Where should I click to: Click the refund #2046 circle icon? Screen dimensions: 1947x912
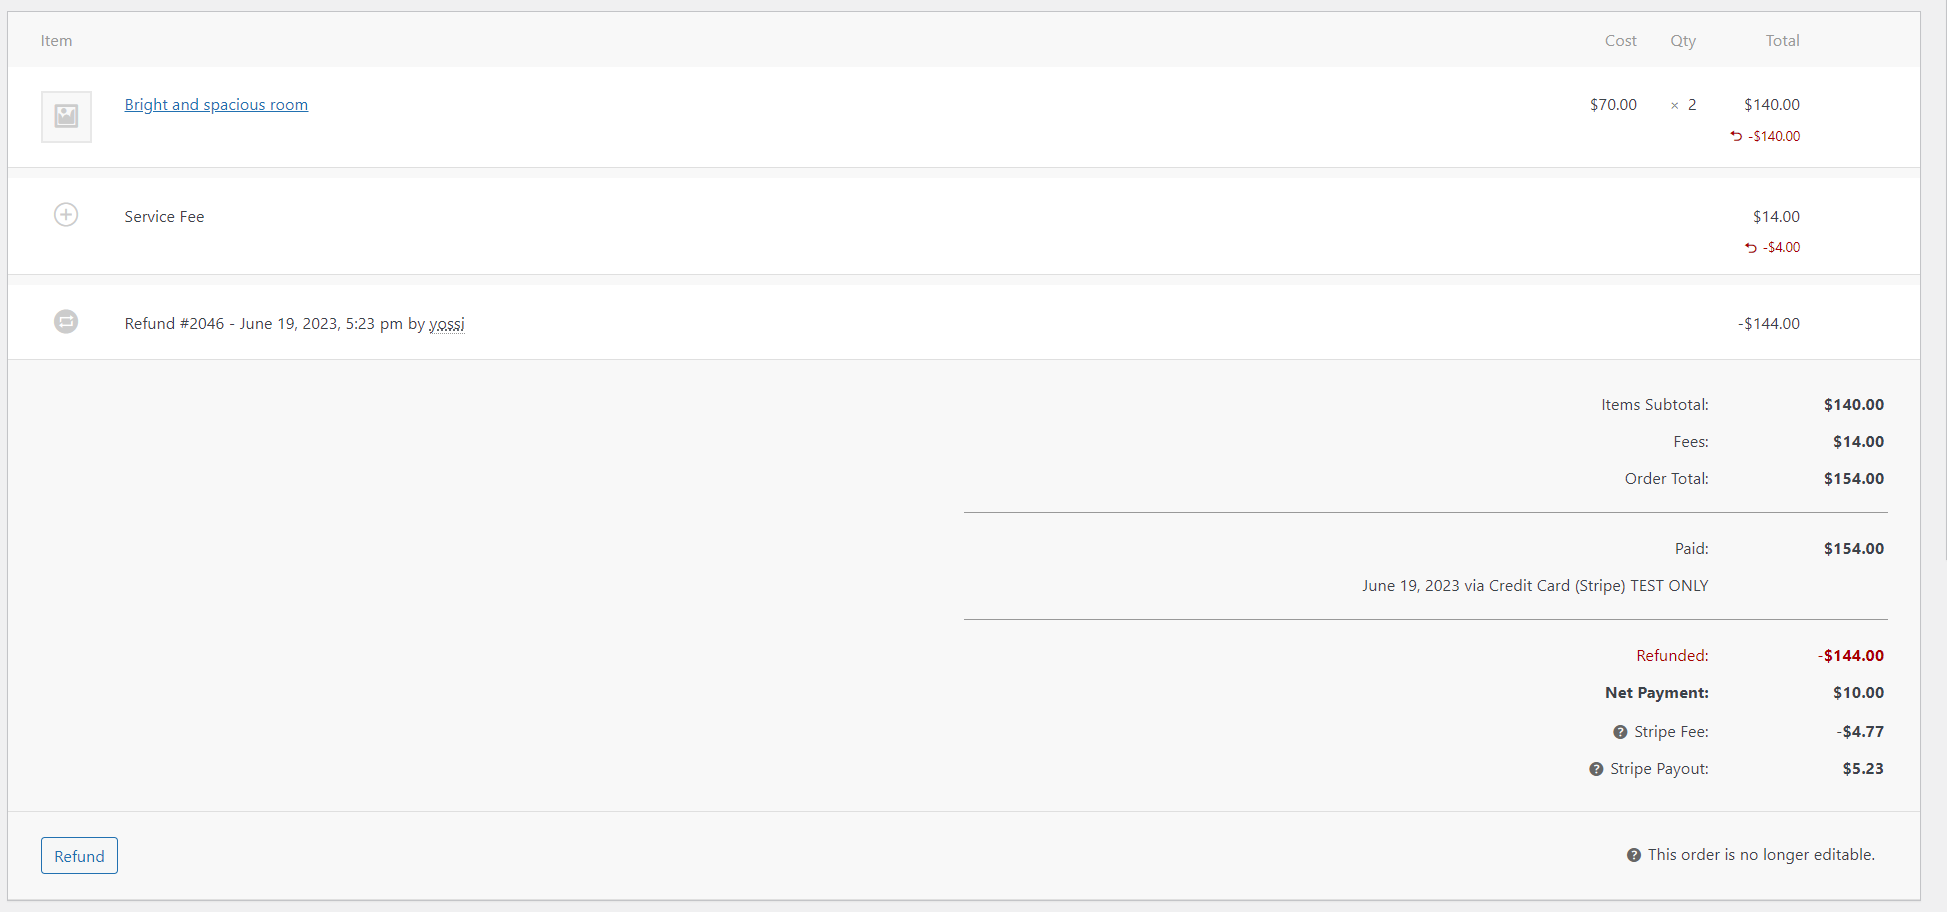(66, 321)
